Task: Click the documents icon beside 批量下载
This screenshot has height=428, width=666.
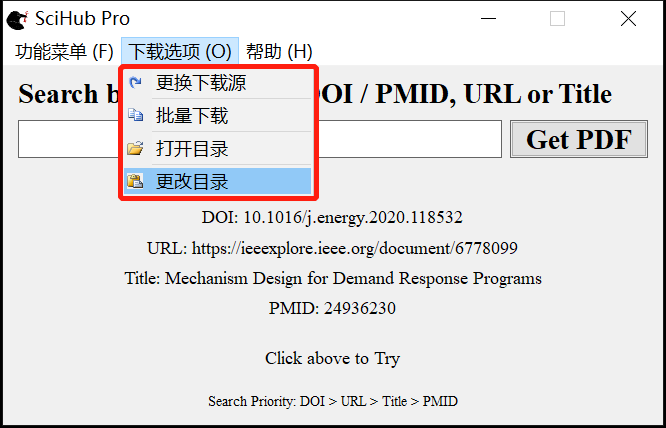Action: click(x=135, y=115)
